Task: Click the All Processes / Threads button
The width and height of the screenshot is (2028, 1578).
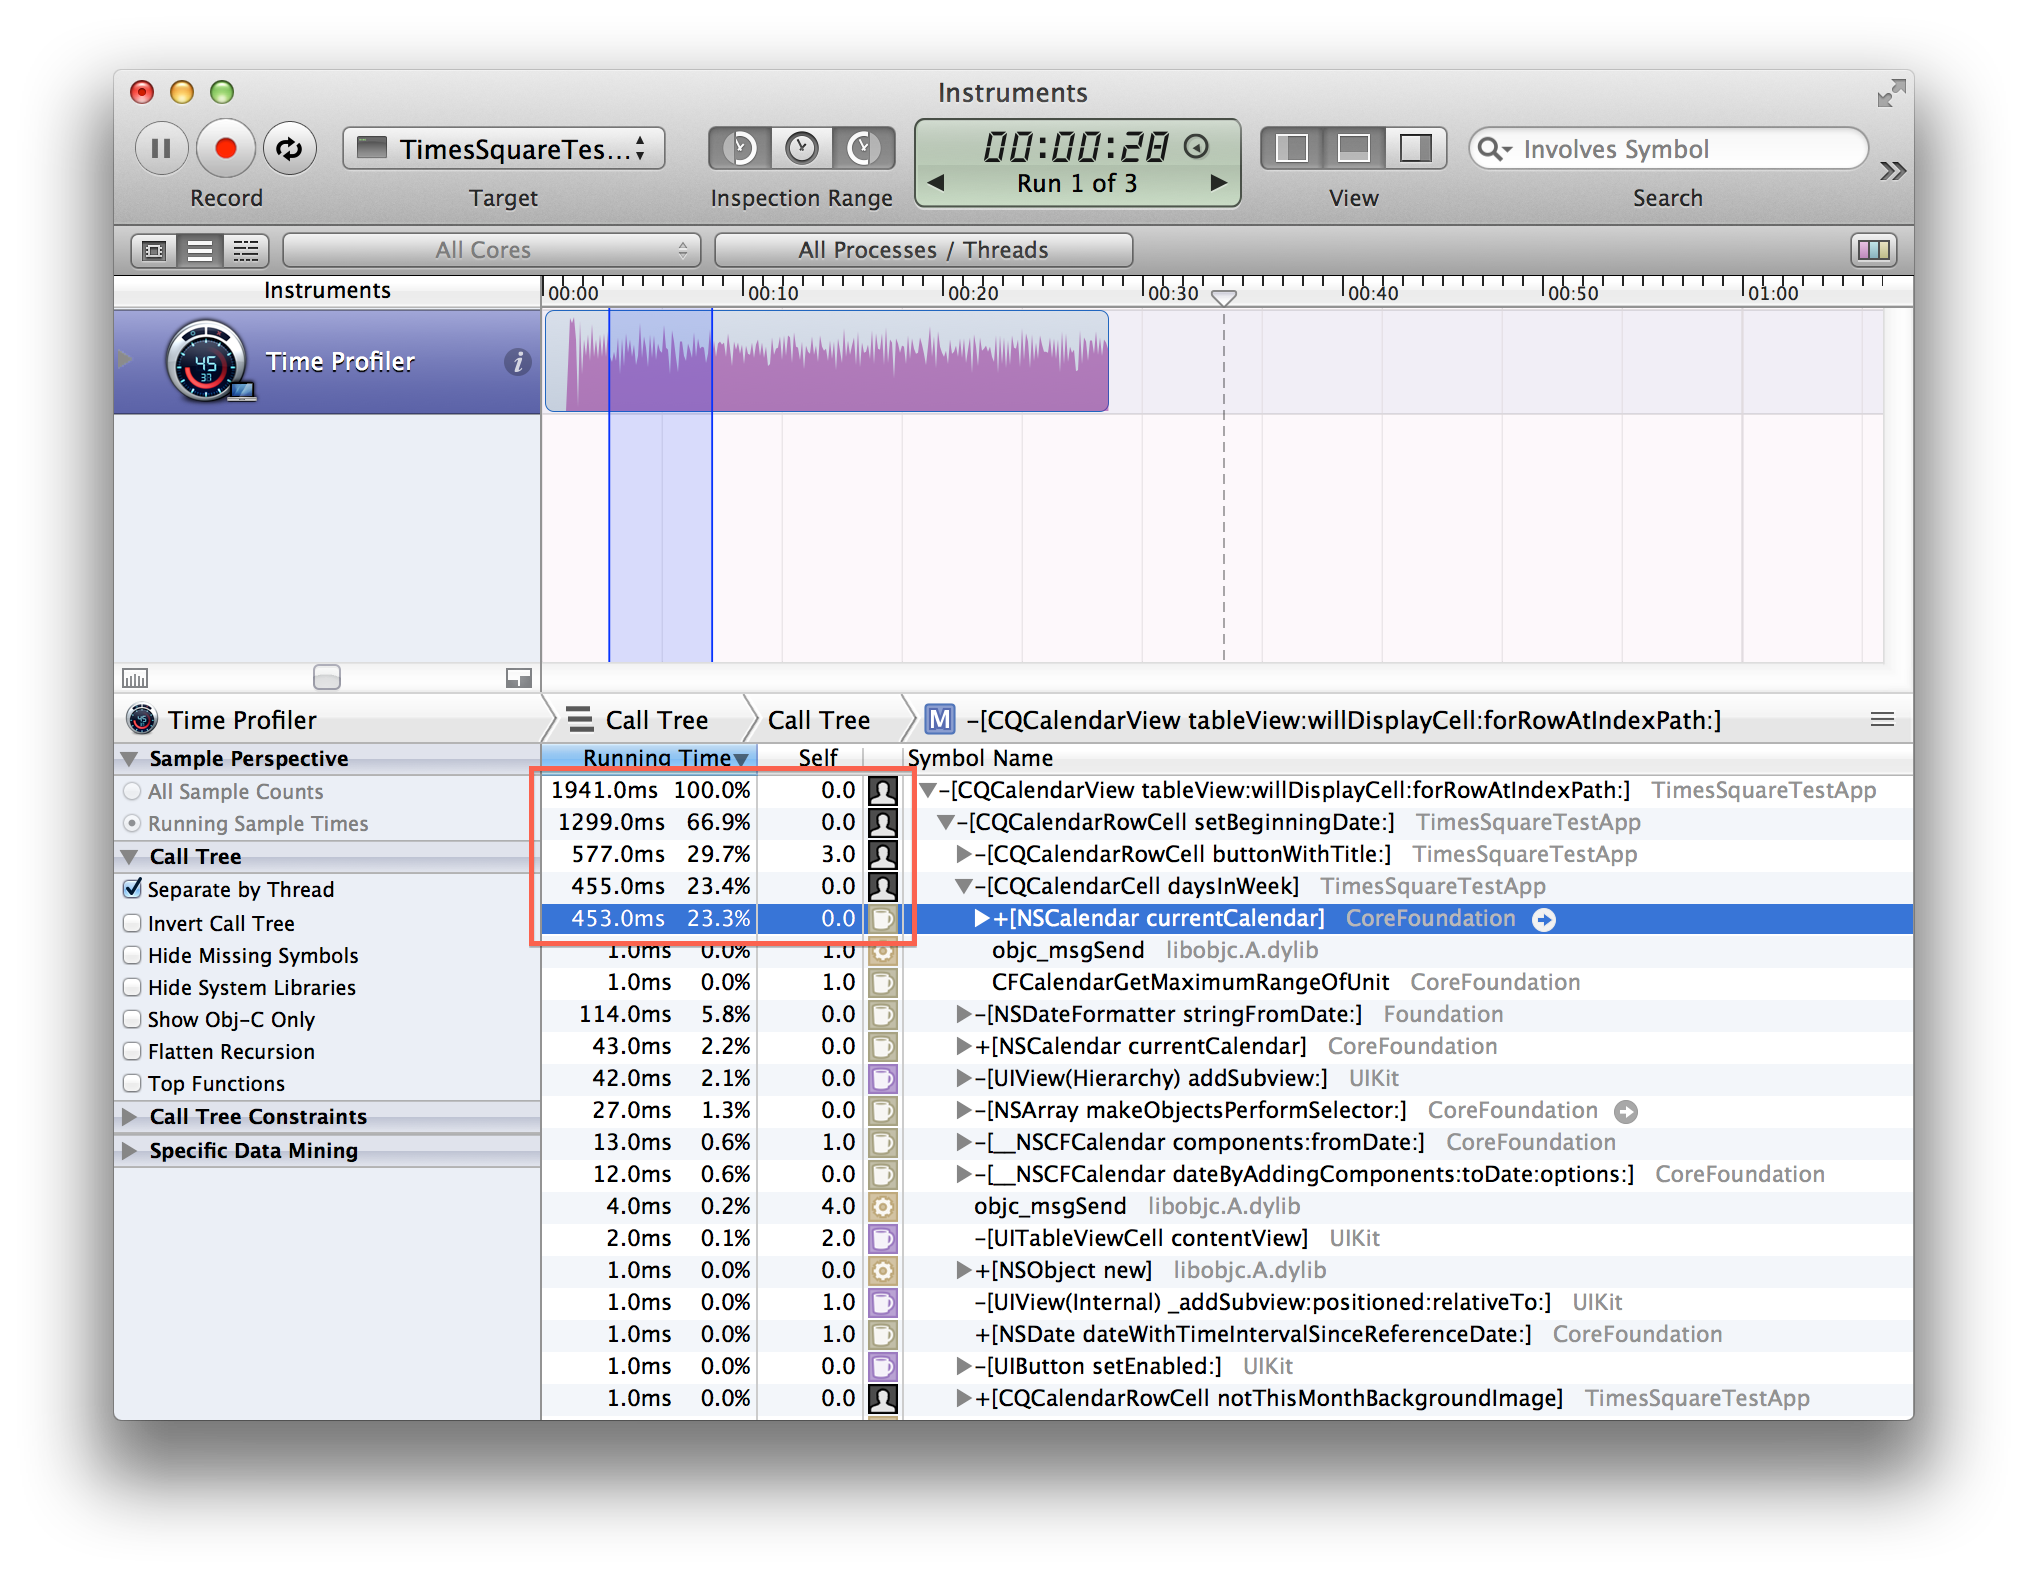Action: pos(923,250)
